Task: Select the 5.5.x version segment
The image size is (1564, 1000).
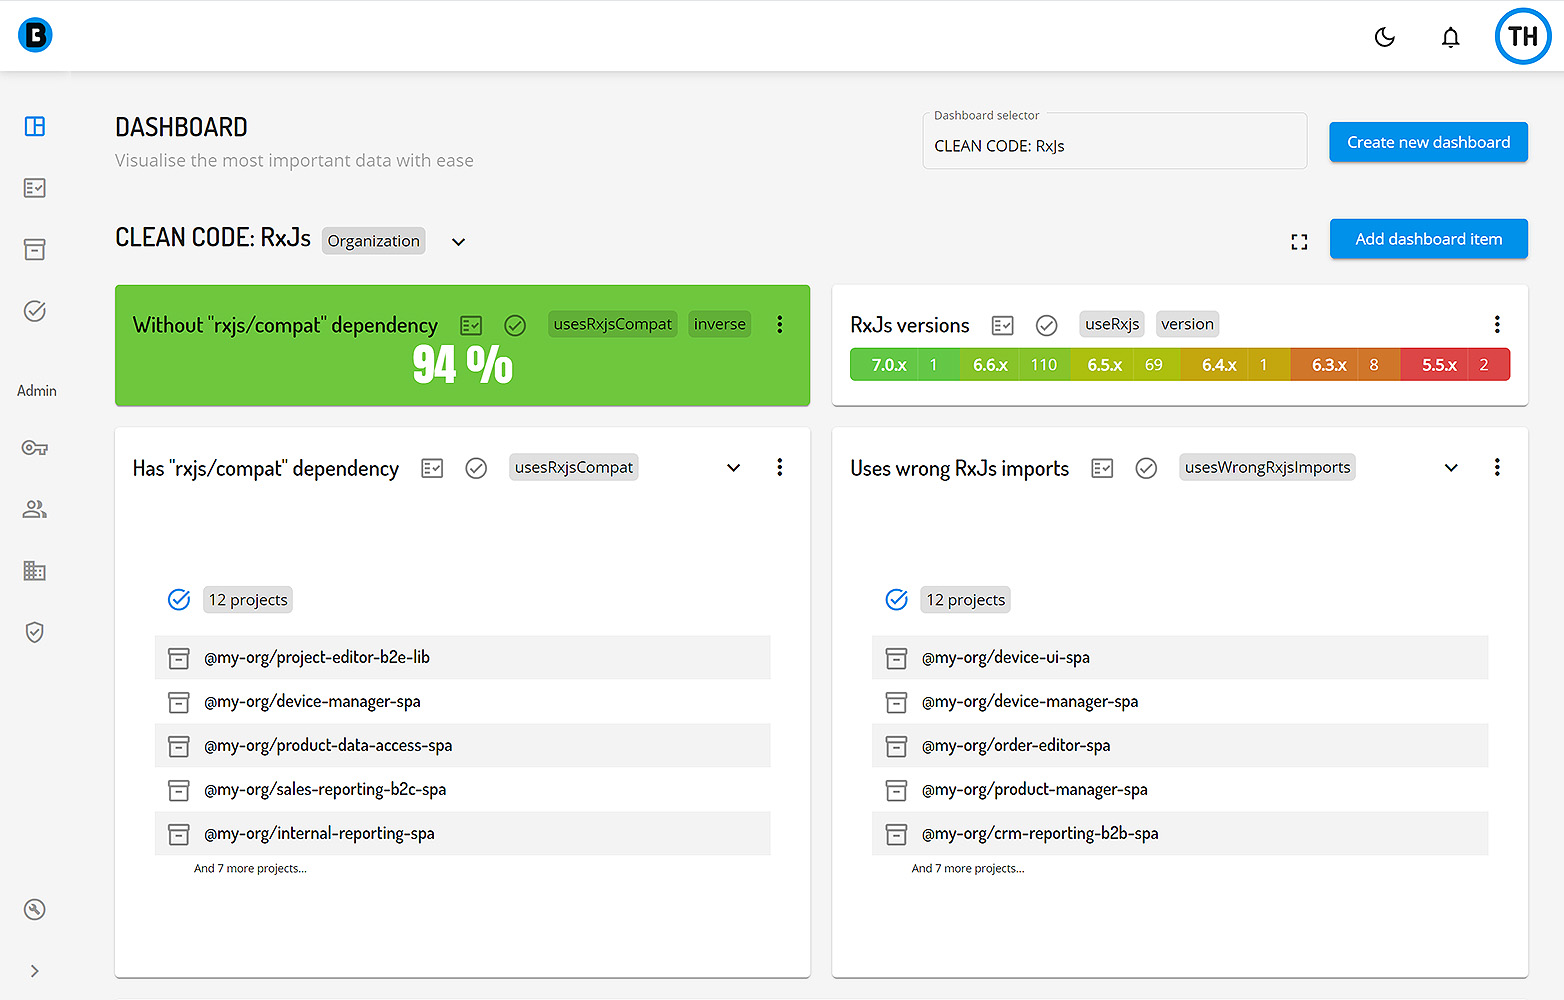Action: coord(1454,365)
